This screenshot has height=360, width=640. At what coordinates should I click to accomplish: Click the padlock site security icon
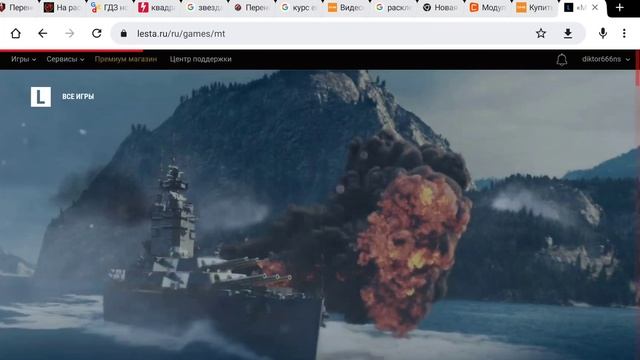coord(124,33)
